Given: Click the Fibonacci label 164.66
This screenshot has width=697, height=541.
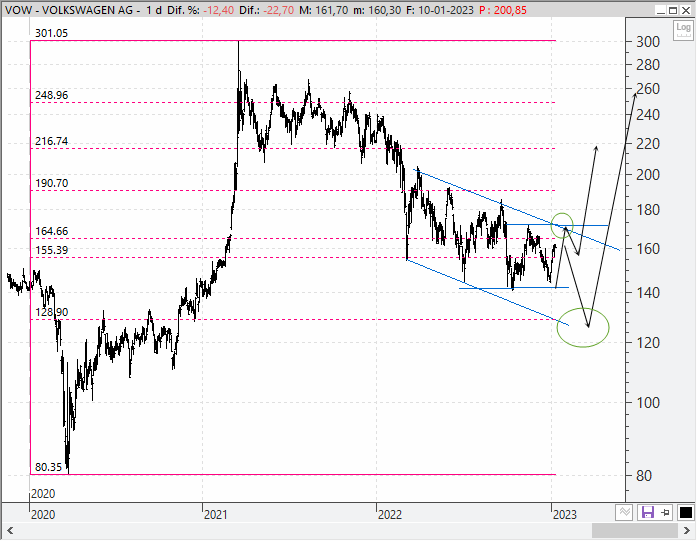Looking at the screenshot, I should click(x=52, y=231).
